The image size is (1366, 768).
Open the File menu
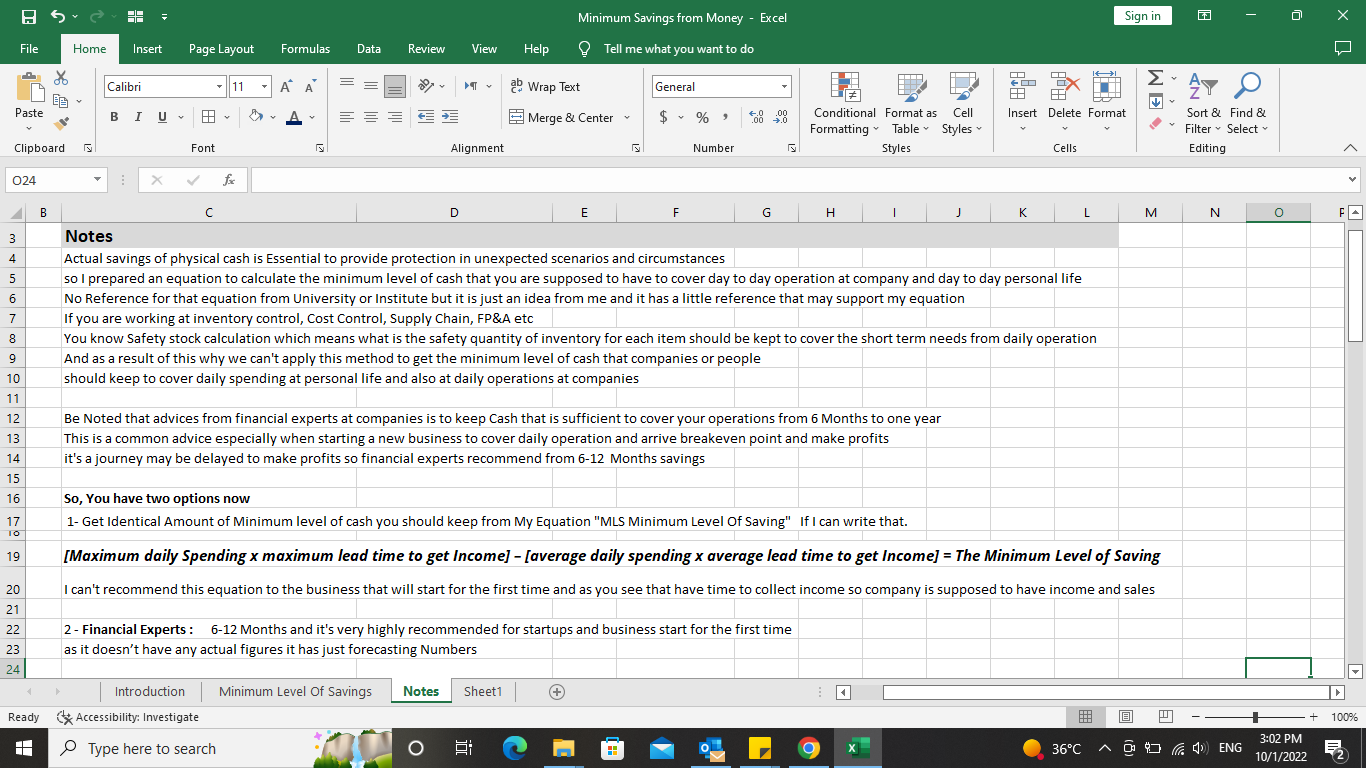29,48
